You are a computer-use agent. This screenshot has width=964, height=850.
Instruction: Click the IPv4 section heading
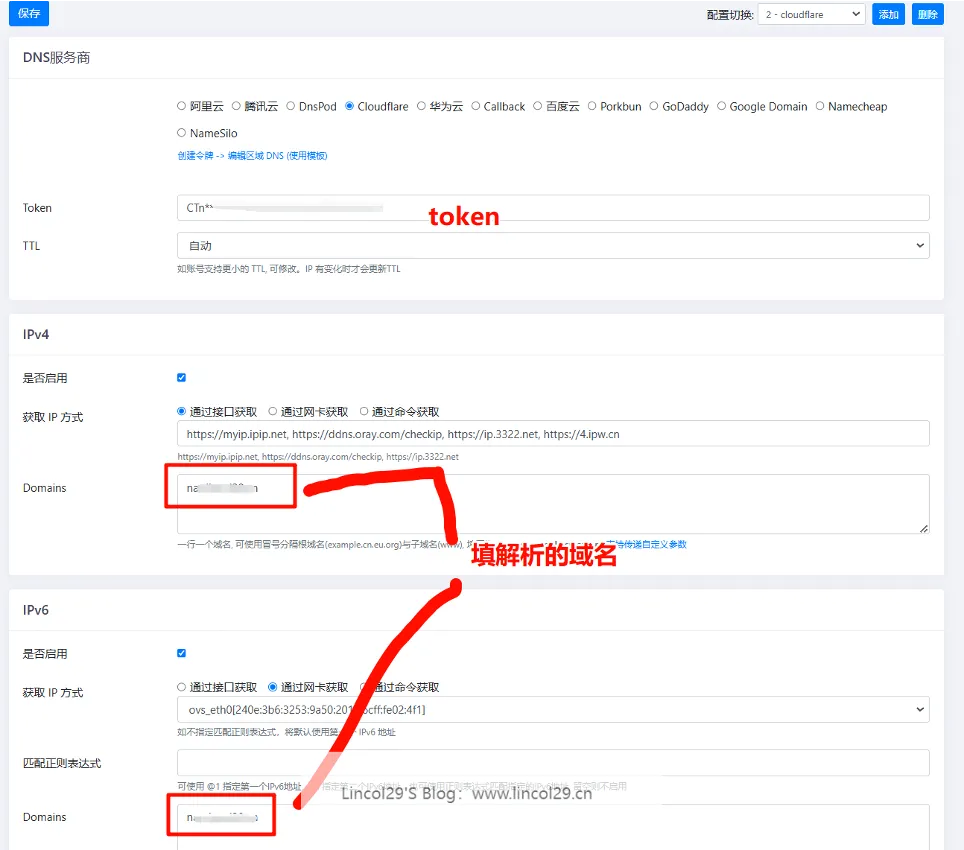[x=36, y=334]
